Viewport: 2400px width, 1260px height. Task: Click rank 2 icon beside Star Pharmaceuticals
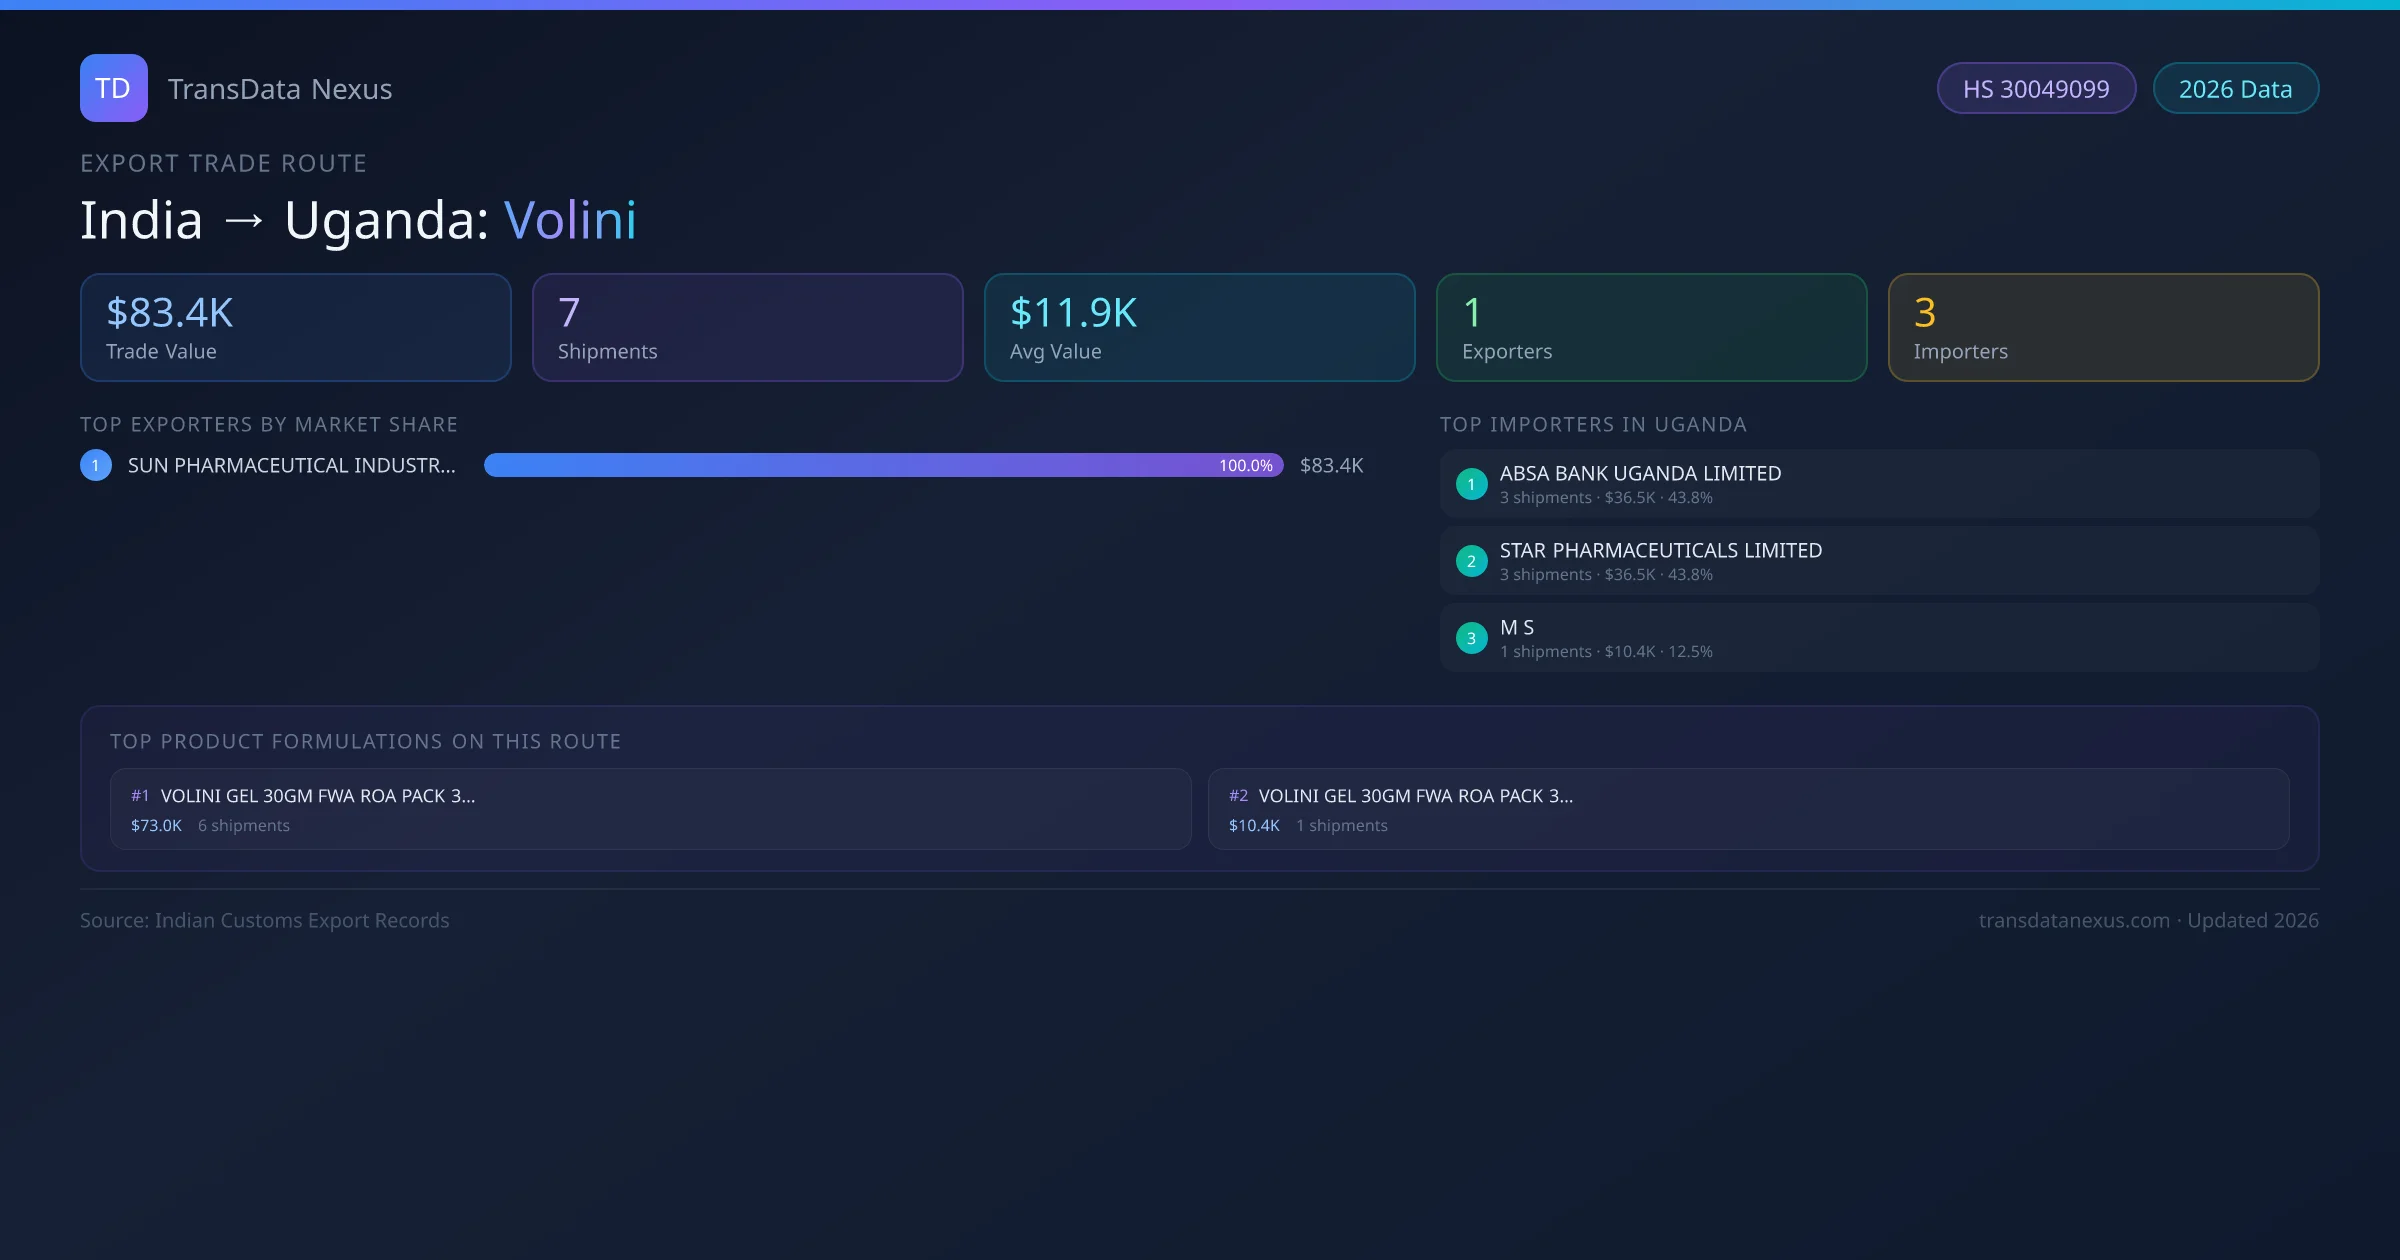(x=1471, y=561)
